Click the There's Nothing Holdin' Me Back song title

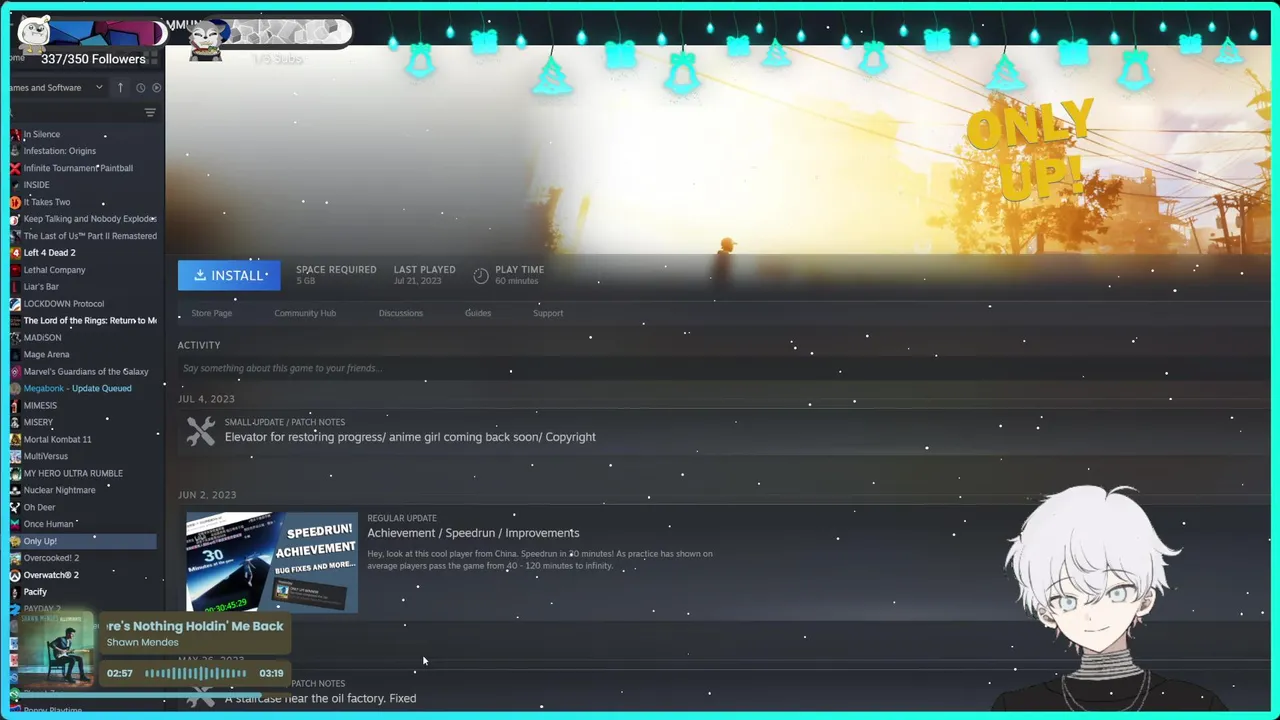(x=195, y=626)
